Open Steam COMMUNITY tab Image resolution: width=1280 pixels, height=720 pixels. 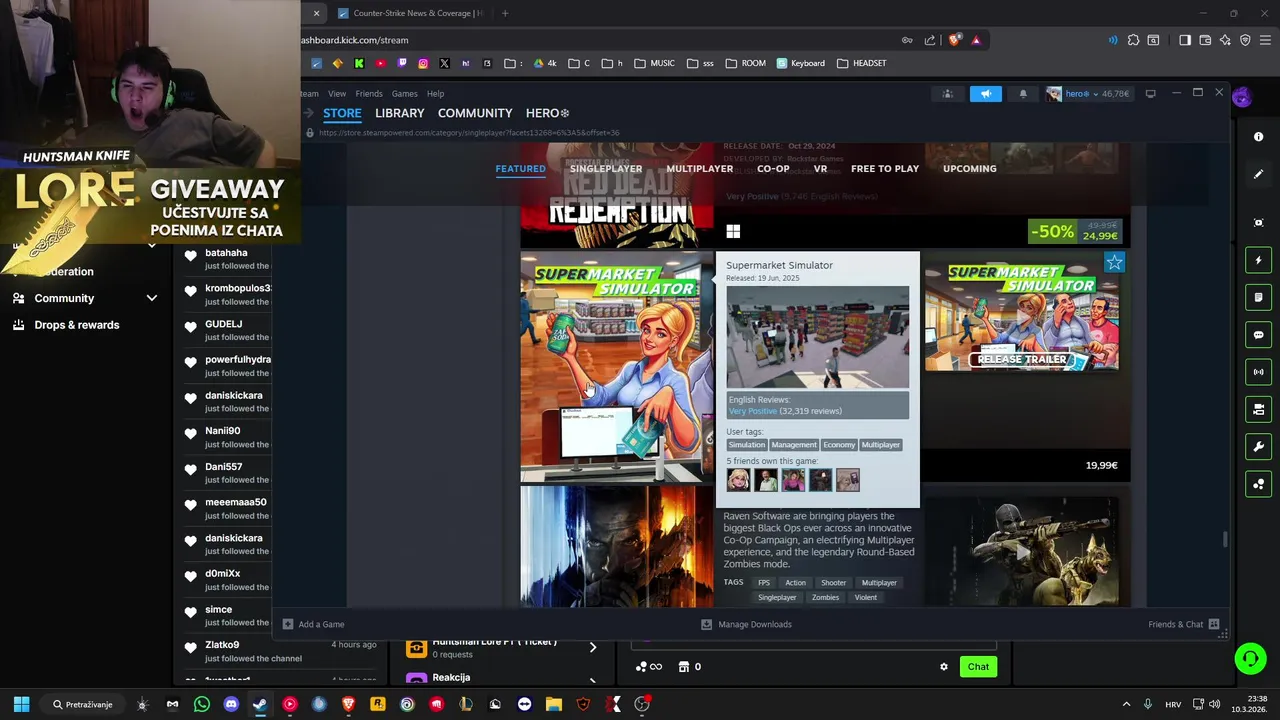pos(475,113)
